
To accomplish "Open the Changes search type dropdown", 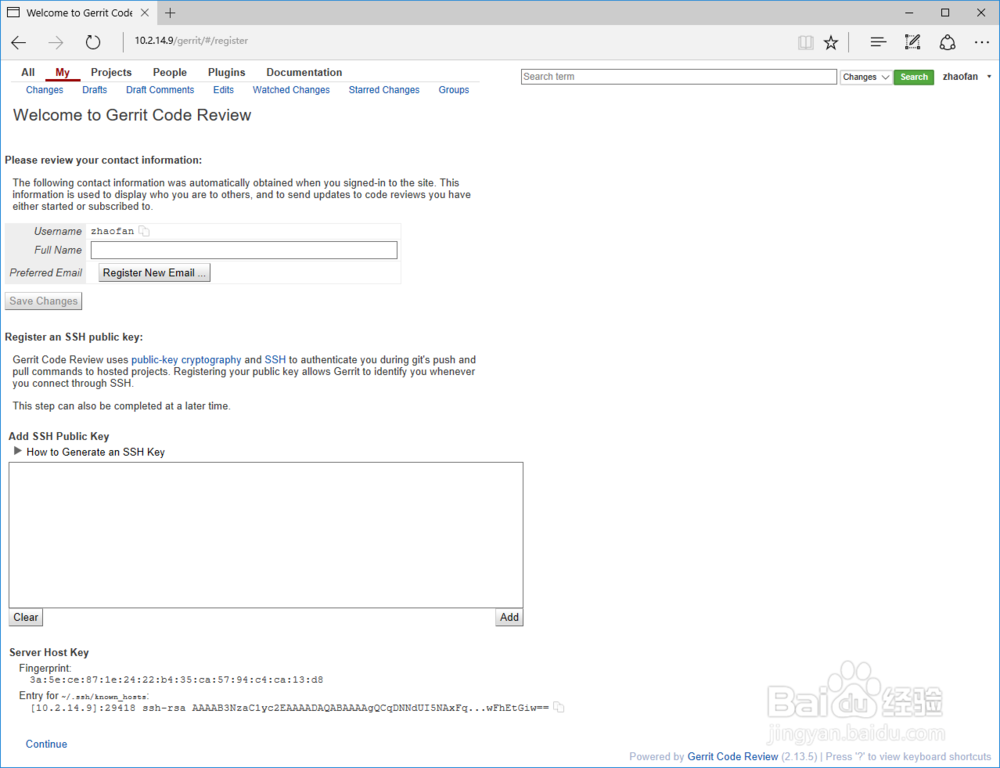I will 865,77.
